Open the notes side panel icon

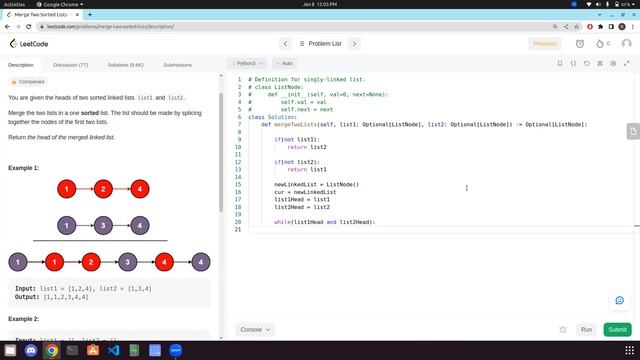[x=633, y=131]
